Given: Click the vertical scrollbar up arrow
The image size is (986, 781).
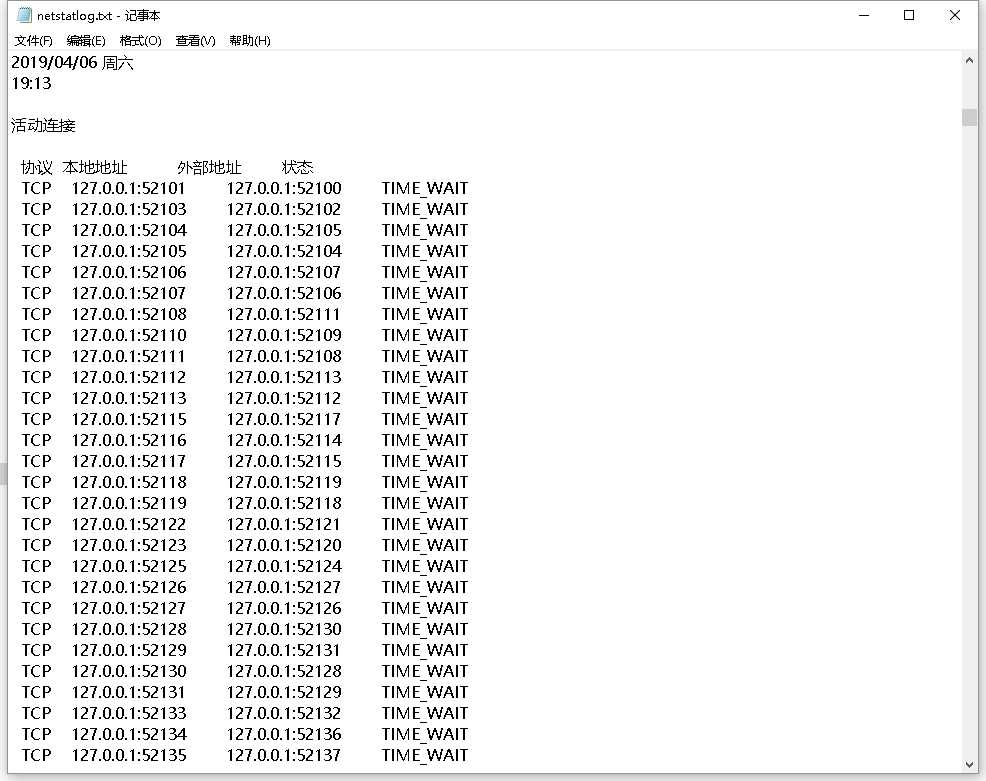Looking at the screenshot, I should [969, 60].
